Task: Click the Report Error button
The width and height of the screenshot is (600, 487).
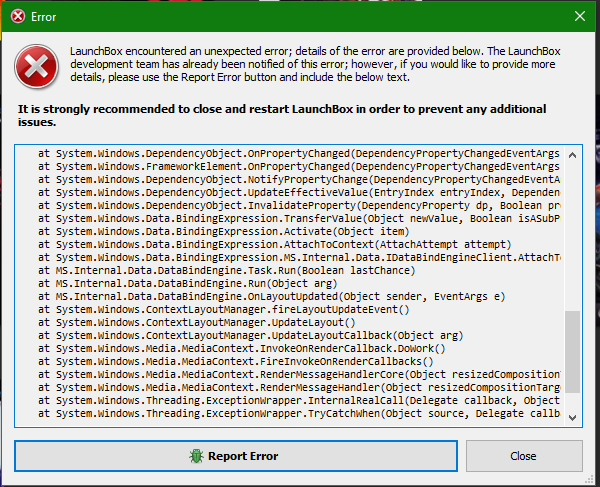Action: tap(236, 456)
